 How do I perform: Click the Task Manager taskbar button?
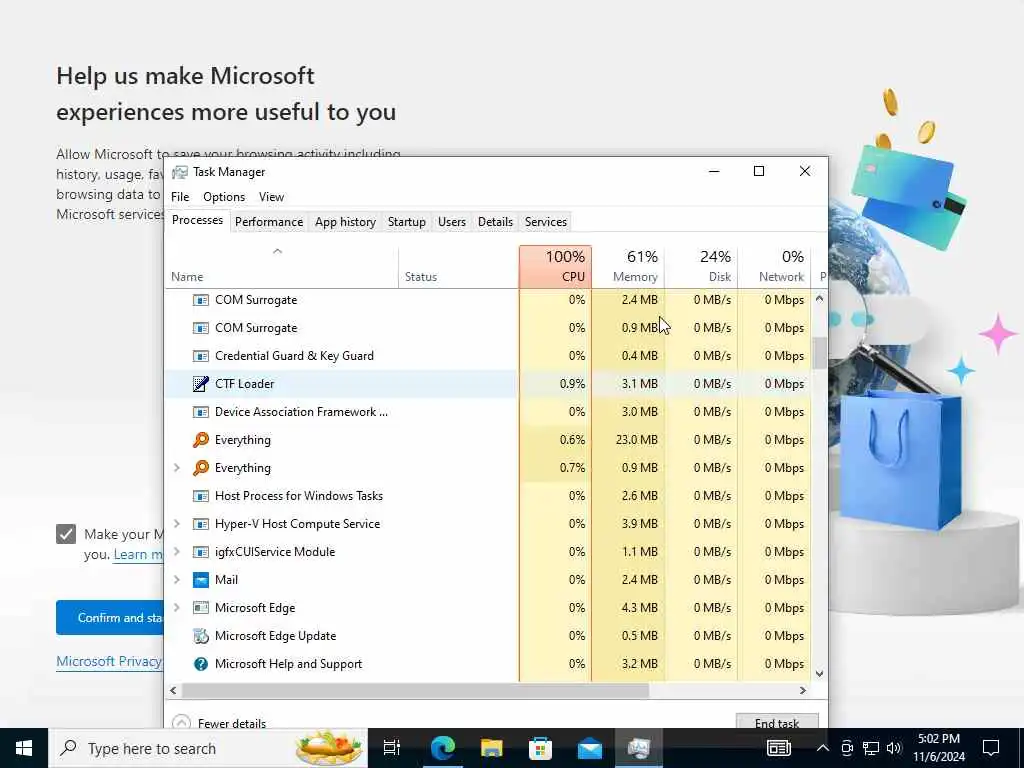click(x=638, y=748)
